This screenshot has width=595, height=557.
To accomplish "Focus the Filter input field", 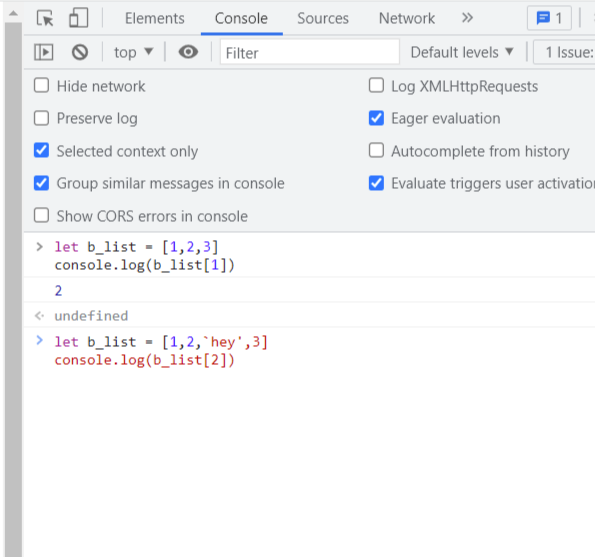I will coord(310,52).
